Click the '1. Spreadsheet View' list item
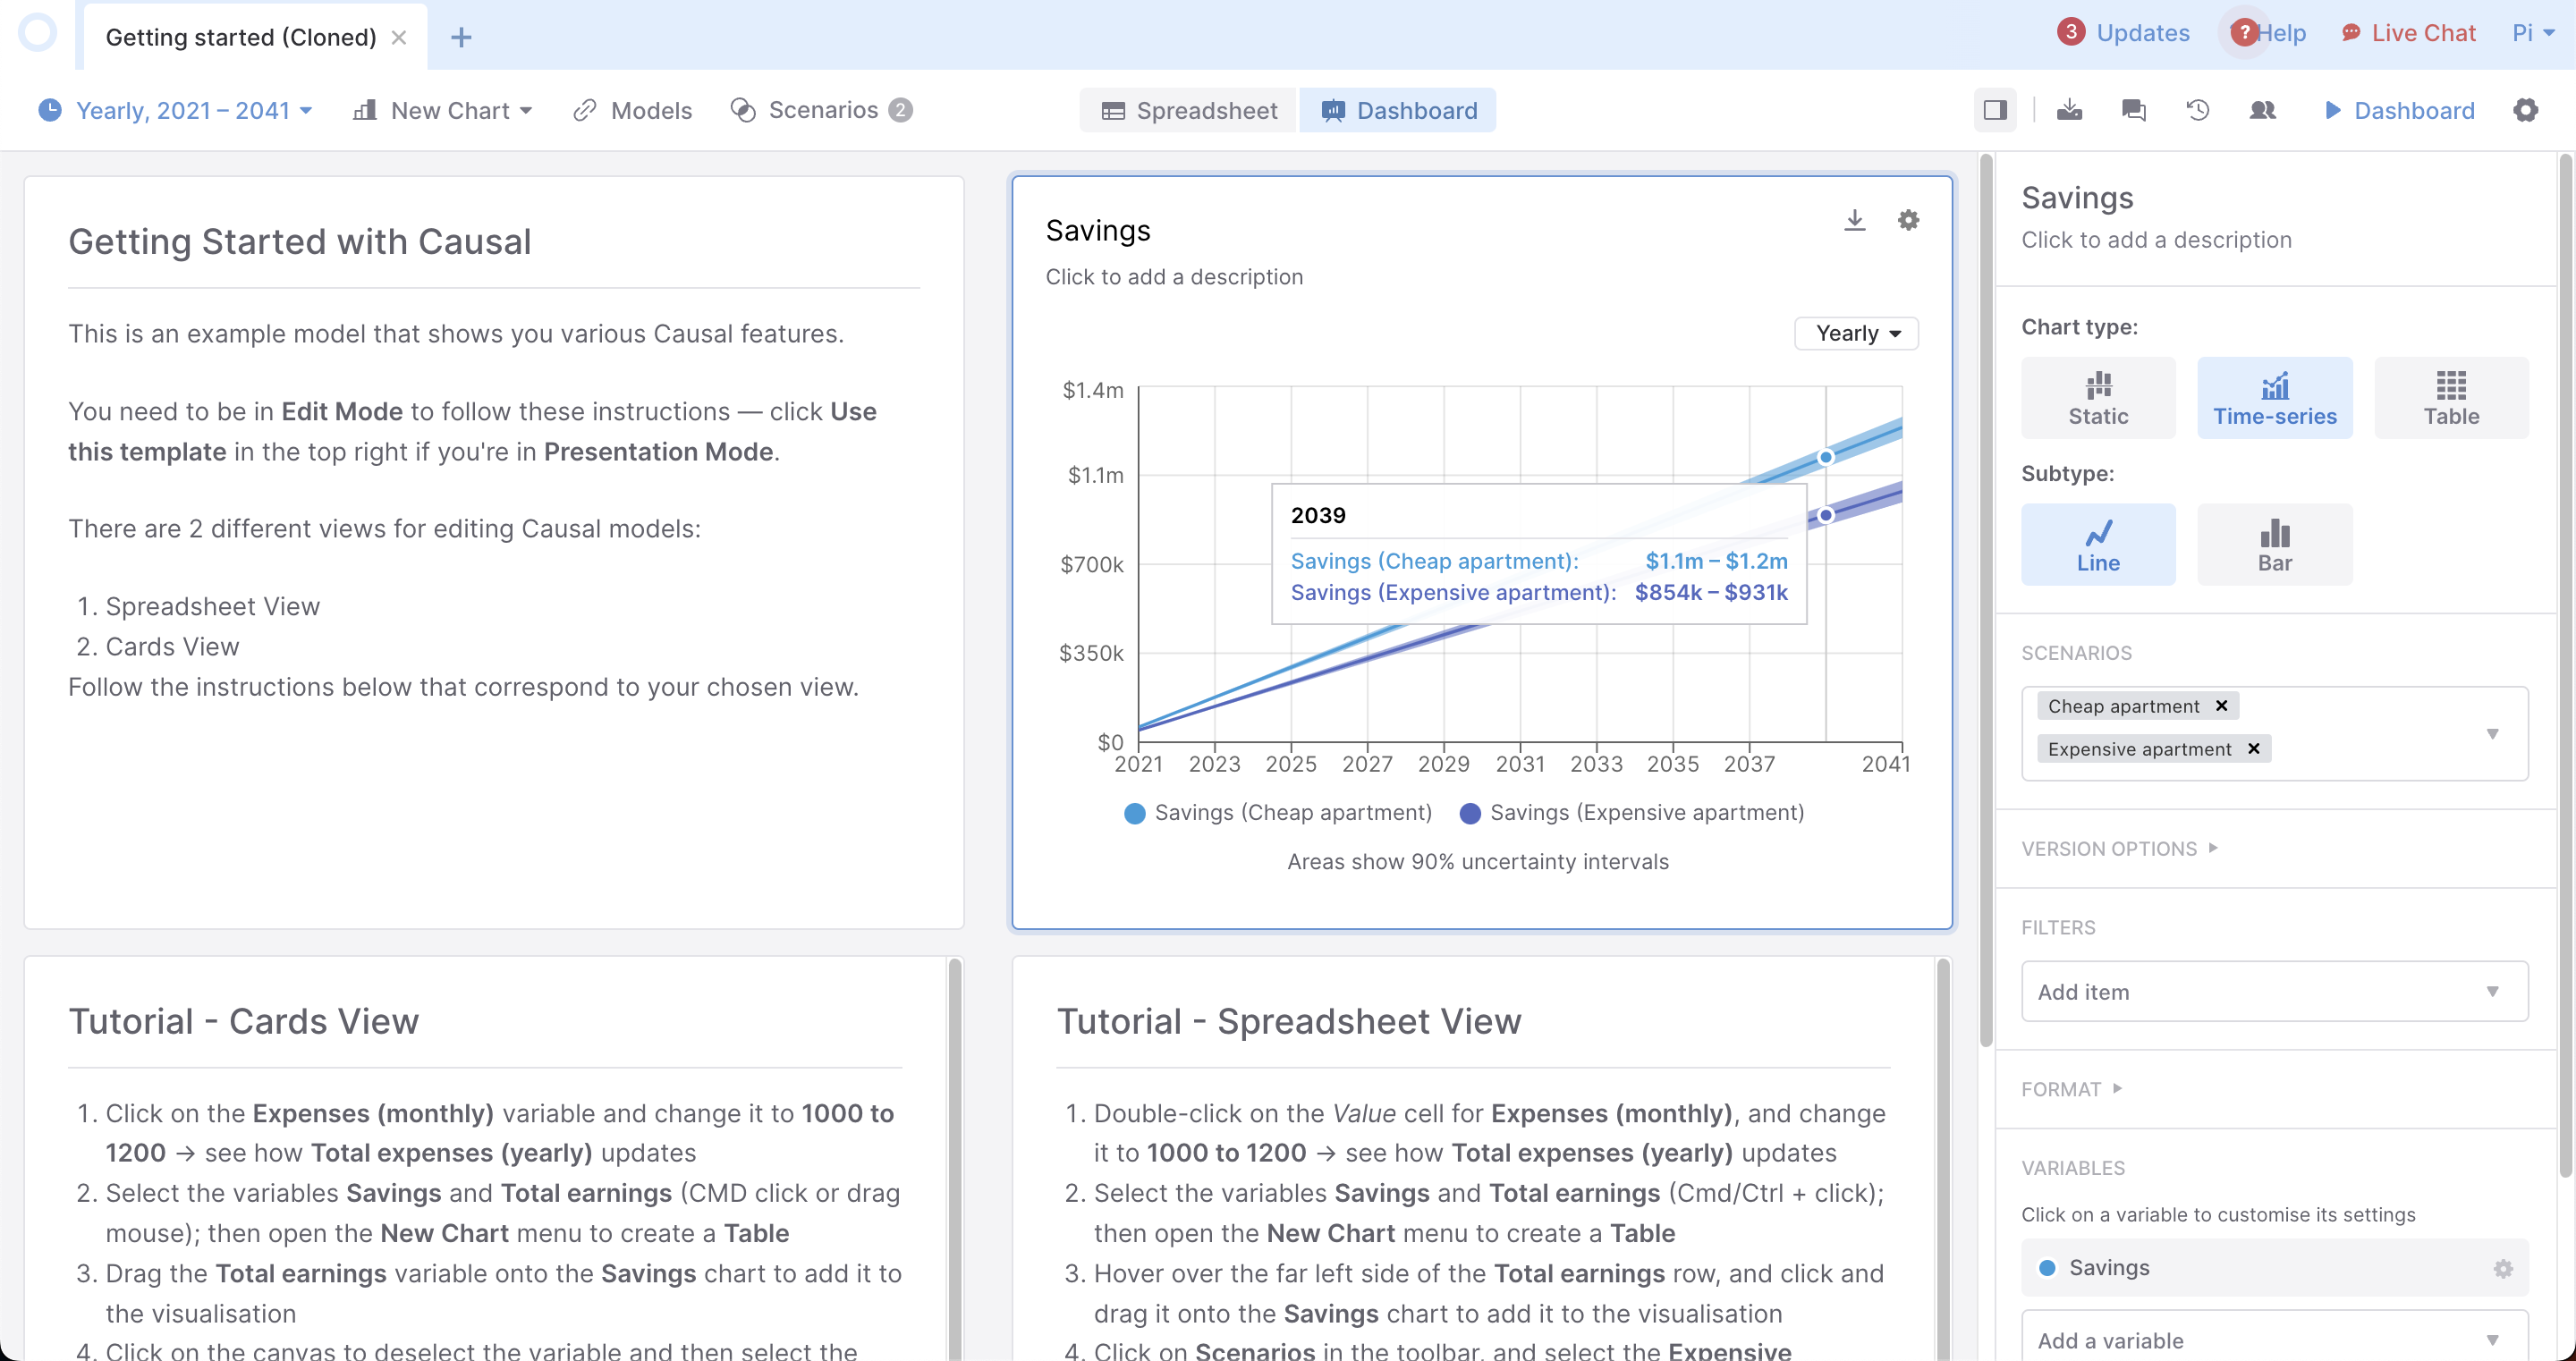This screenshot has width=2576, height=1361. 198,607
